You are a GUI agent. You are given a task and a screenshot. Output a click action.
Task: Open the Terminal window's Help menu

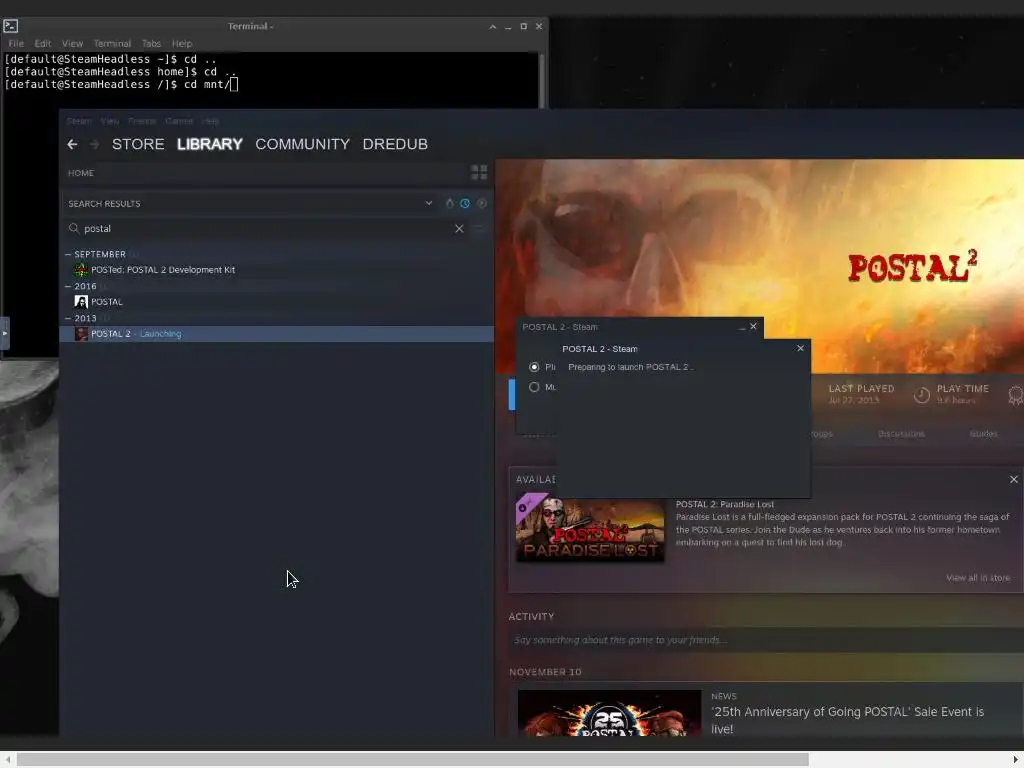[182, 44]
